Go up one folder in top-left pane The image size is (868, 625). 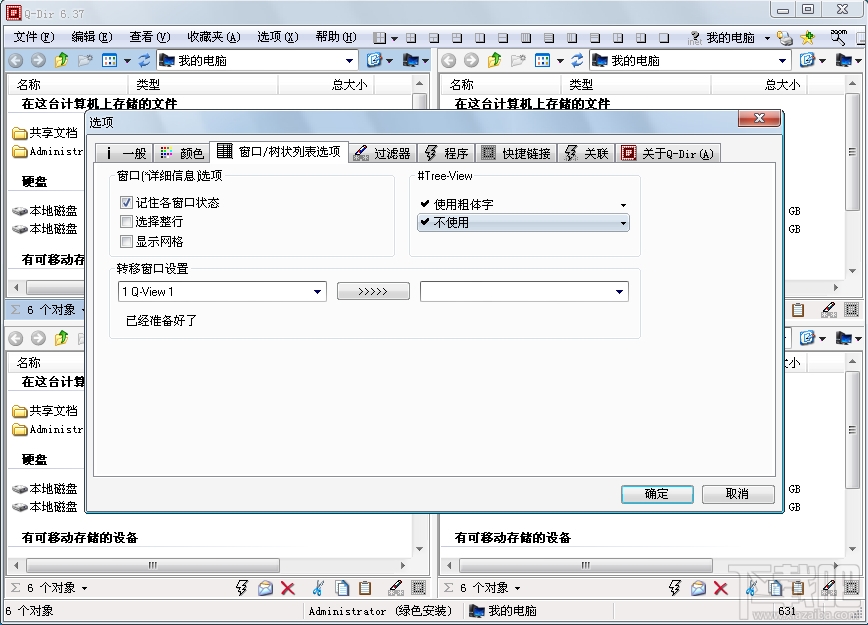point(61,60)
